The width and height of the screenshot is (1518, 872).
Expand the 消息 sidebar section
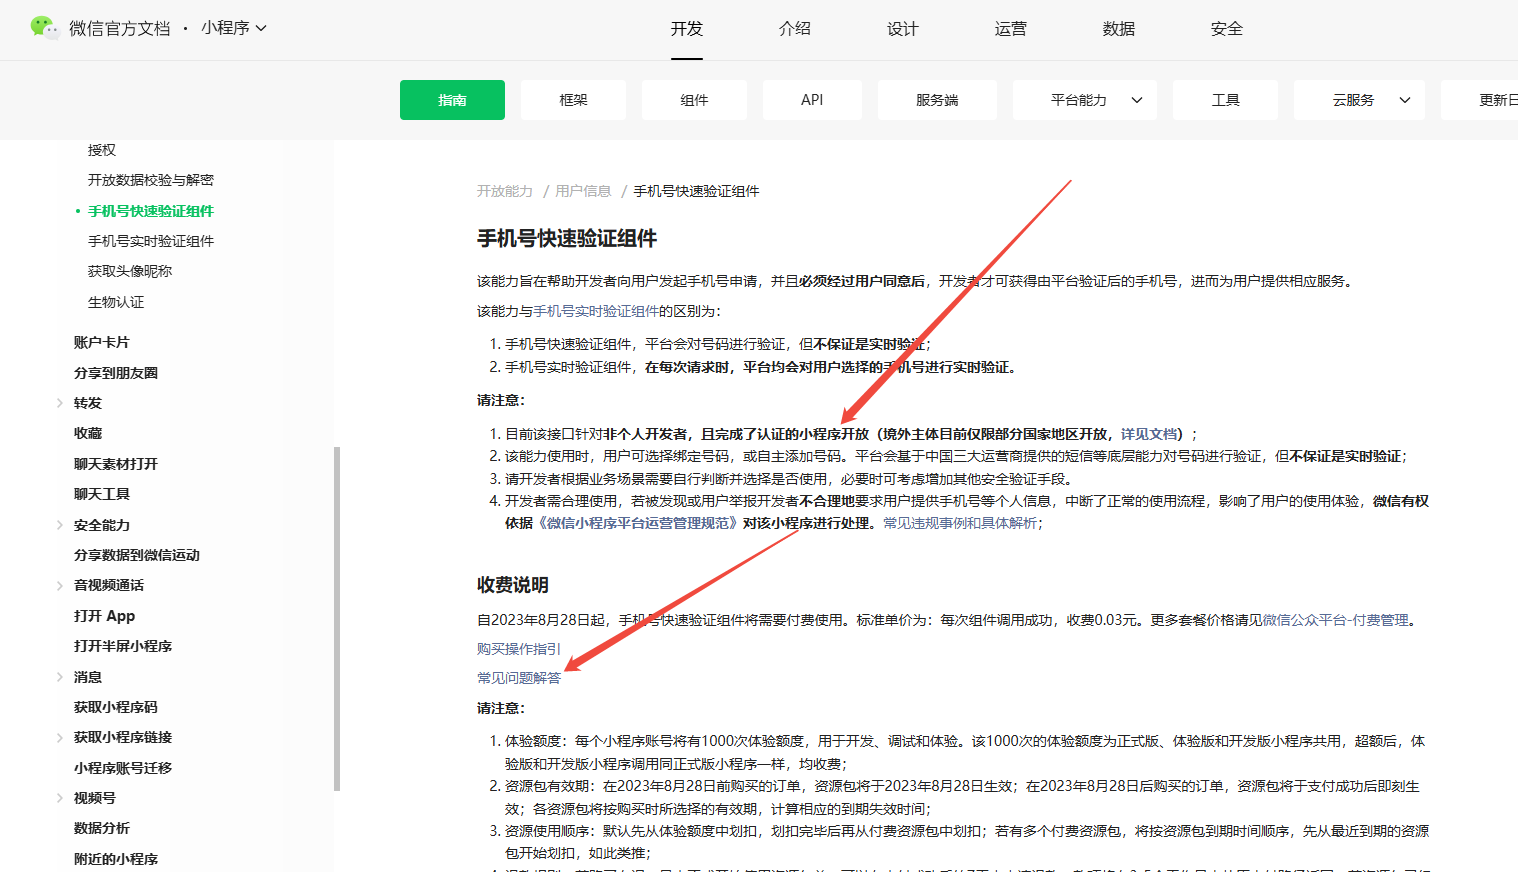60,677
